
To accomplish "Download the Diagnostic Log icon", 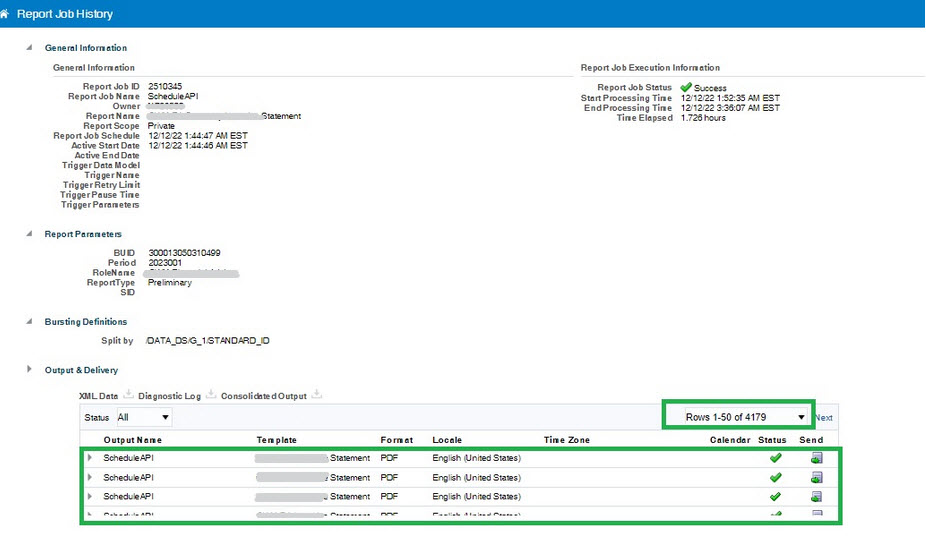I will click(211, 395).
